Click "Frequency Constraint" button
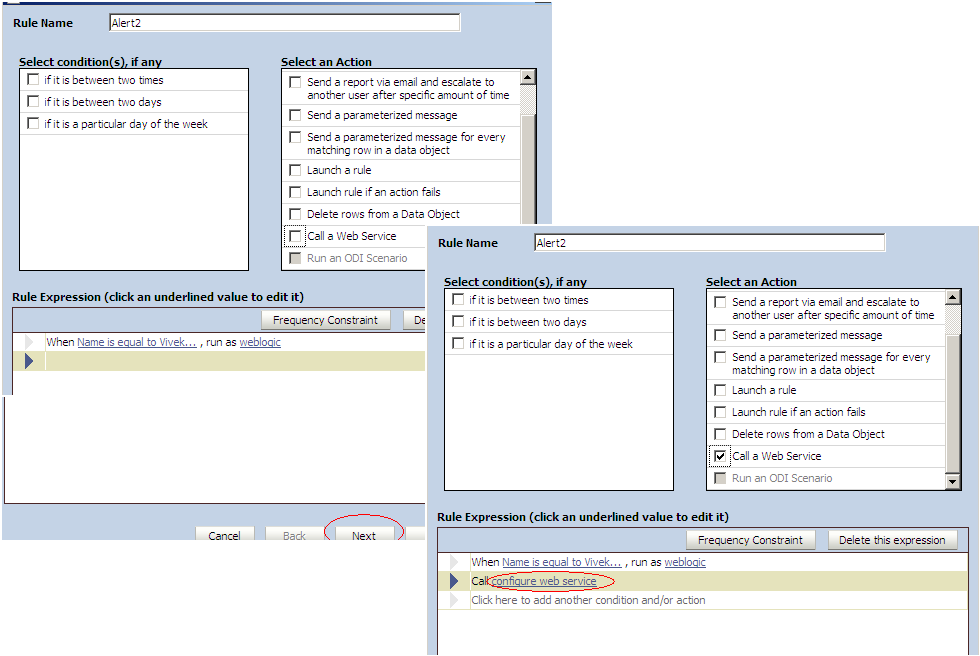 click(x=751, y=540)
